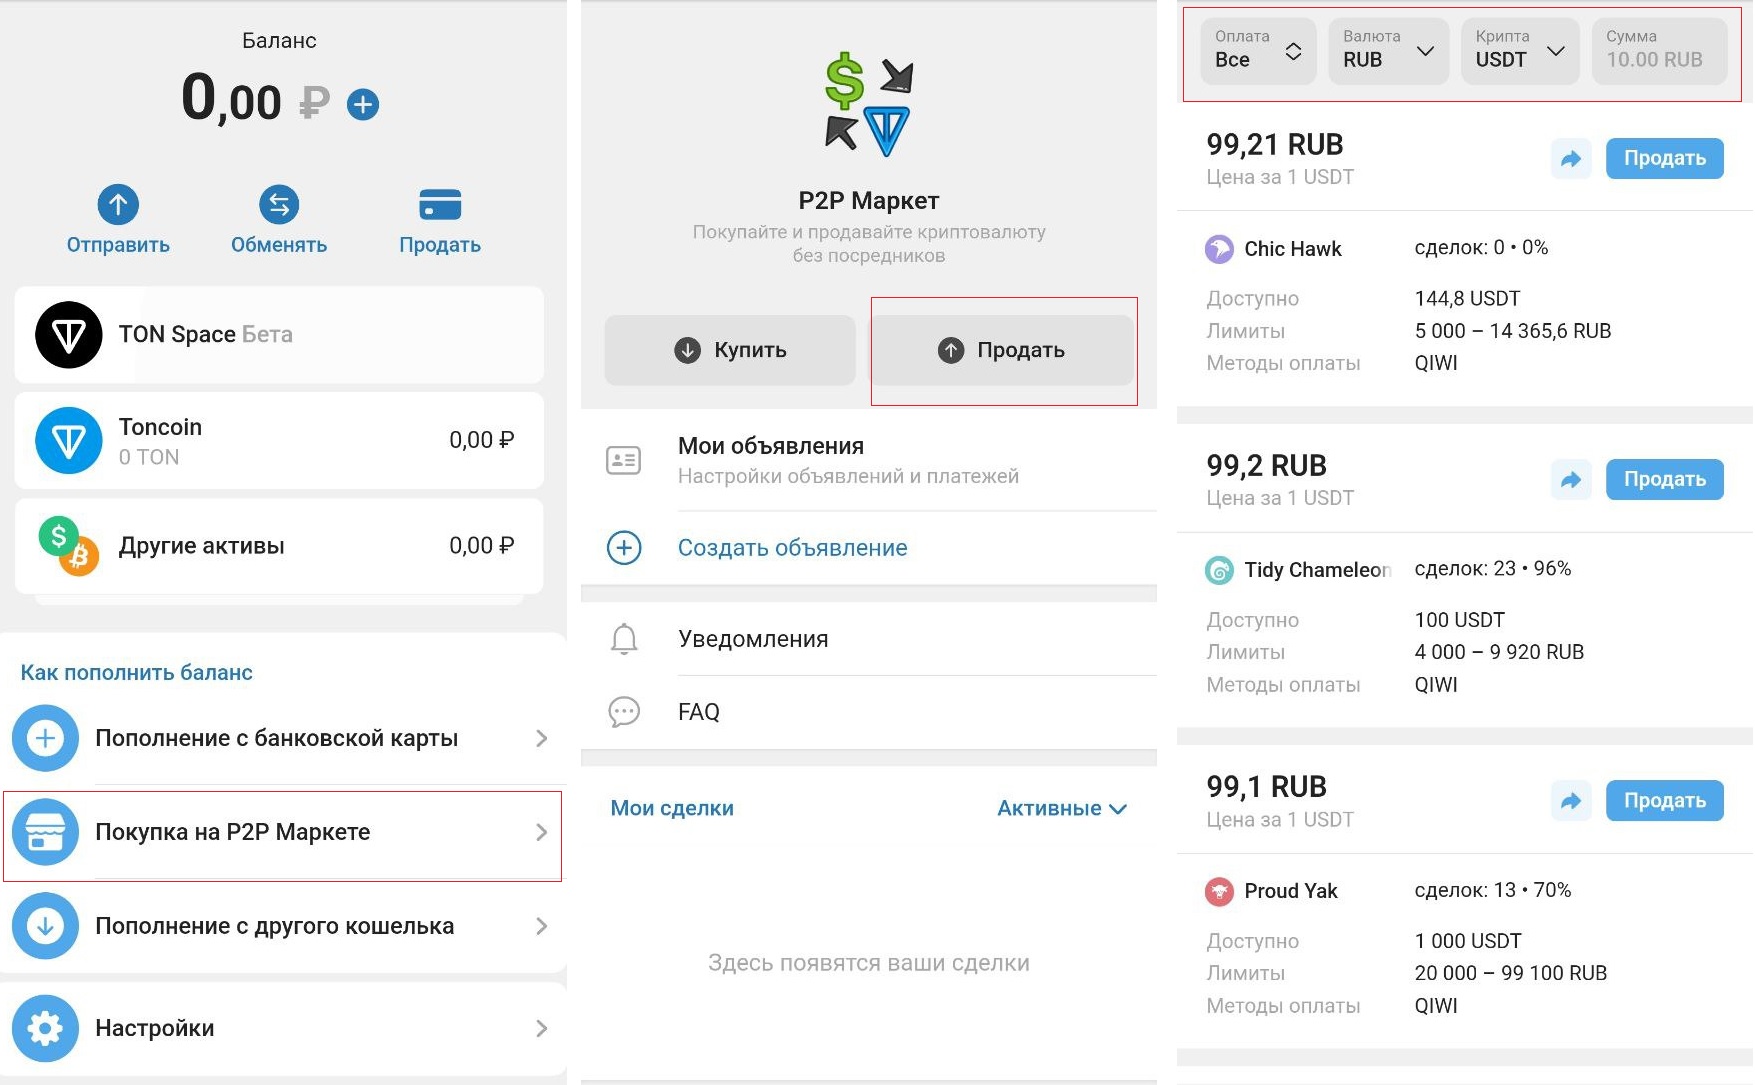Open TON Space Бета logo icon
Viewport: 1755px width, 1085px height.
coord(69,335)
